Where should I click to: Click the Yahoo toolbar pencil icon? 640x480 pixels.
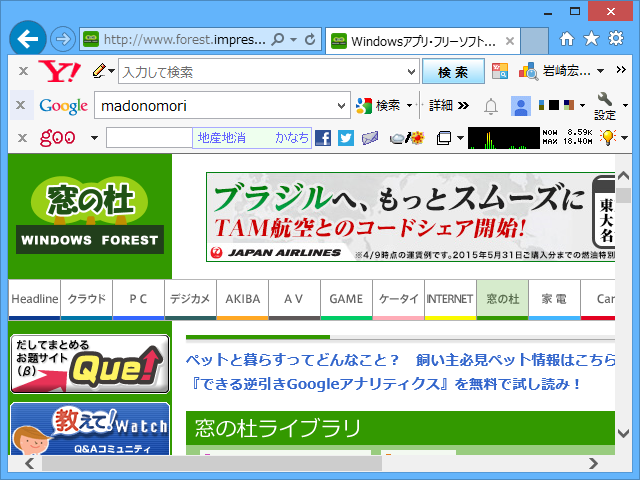(x=99, y=71)
